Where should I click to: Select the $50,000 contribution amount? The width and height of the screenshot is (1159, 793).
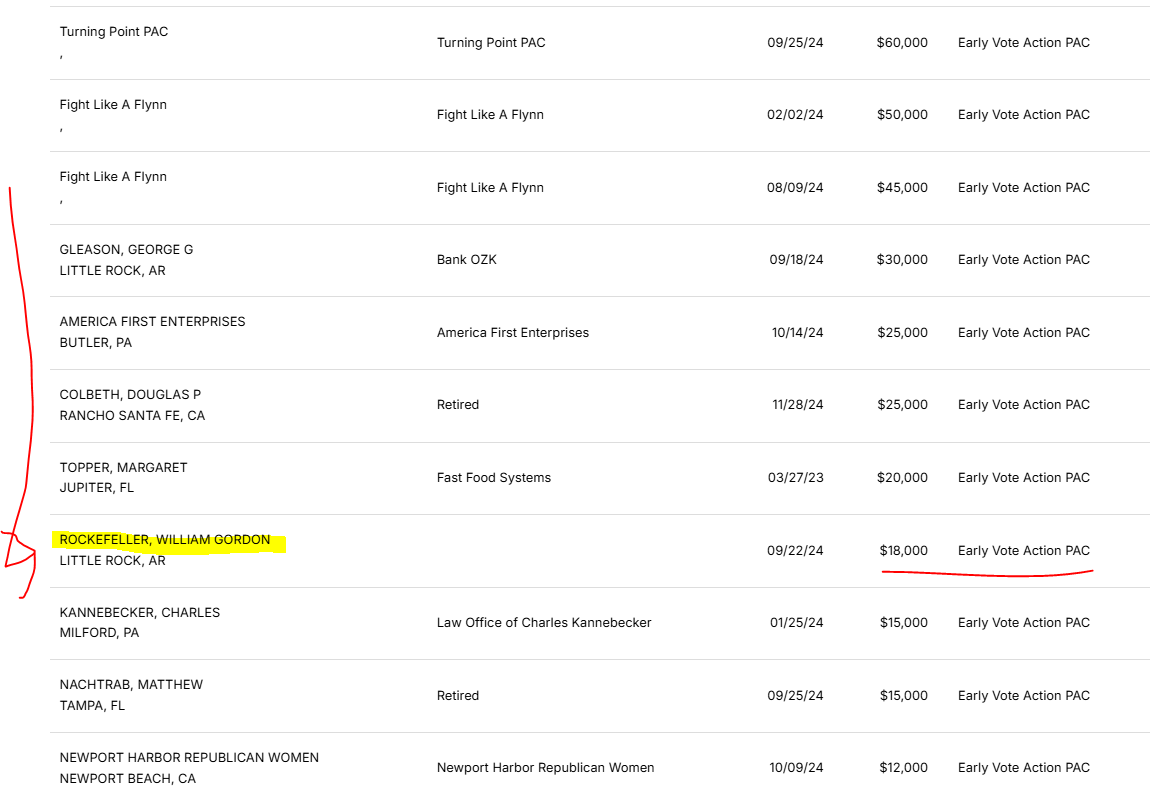coord(901,115)
